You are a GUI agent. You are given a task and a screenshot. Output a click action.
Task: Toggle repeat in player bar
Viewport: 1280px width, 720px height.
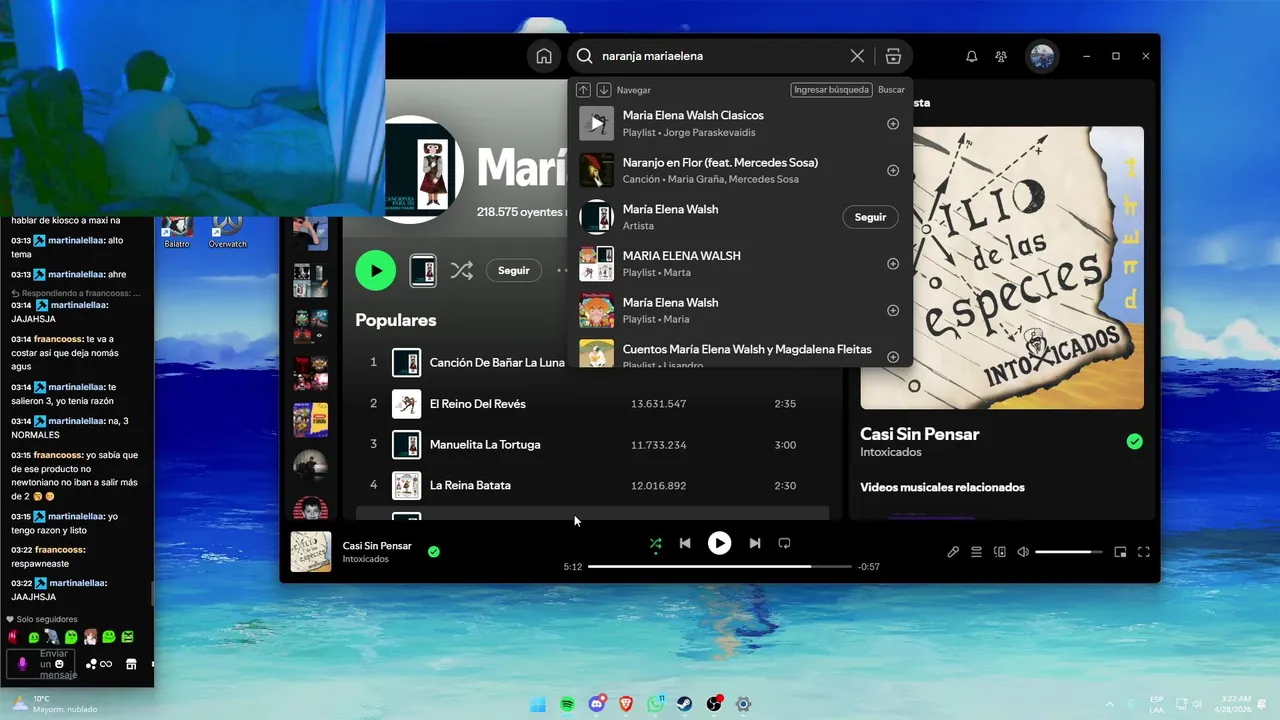784,543
